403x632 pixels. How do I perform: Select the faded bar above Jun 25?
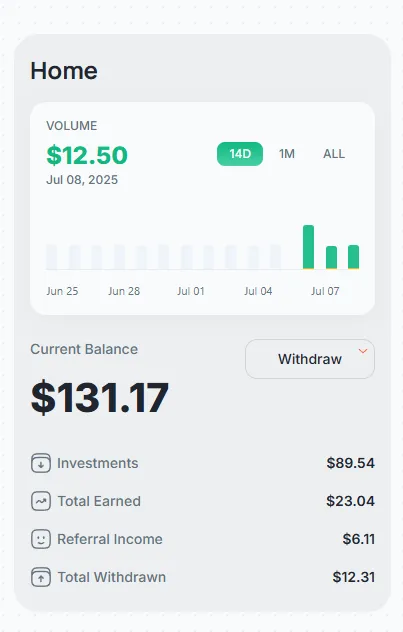pyautogui.click(x=52, y=257)
